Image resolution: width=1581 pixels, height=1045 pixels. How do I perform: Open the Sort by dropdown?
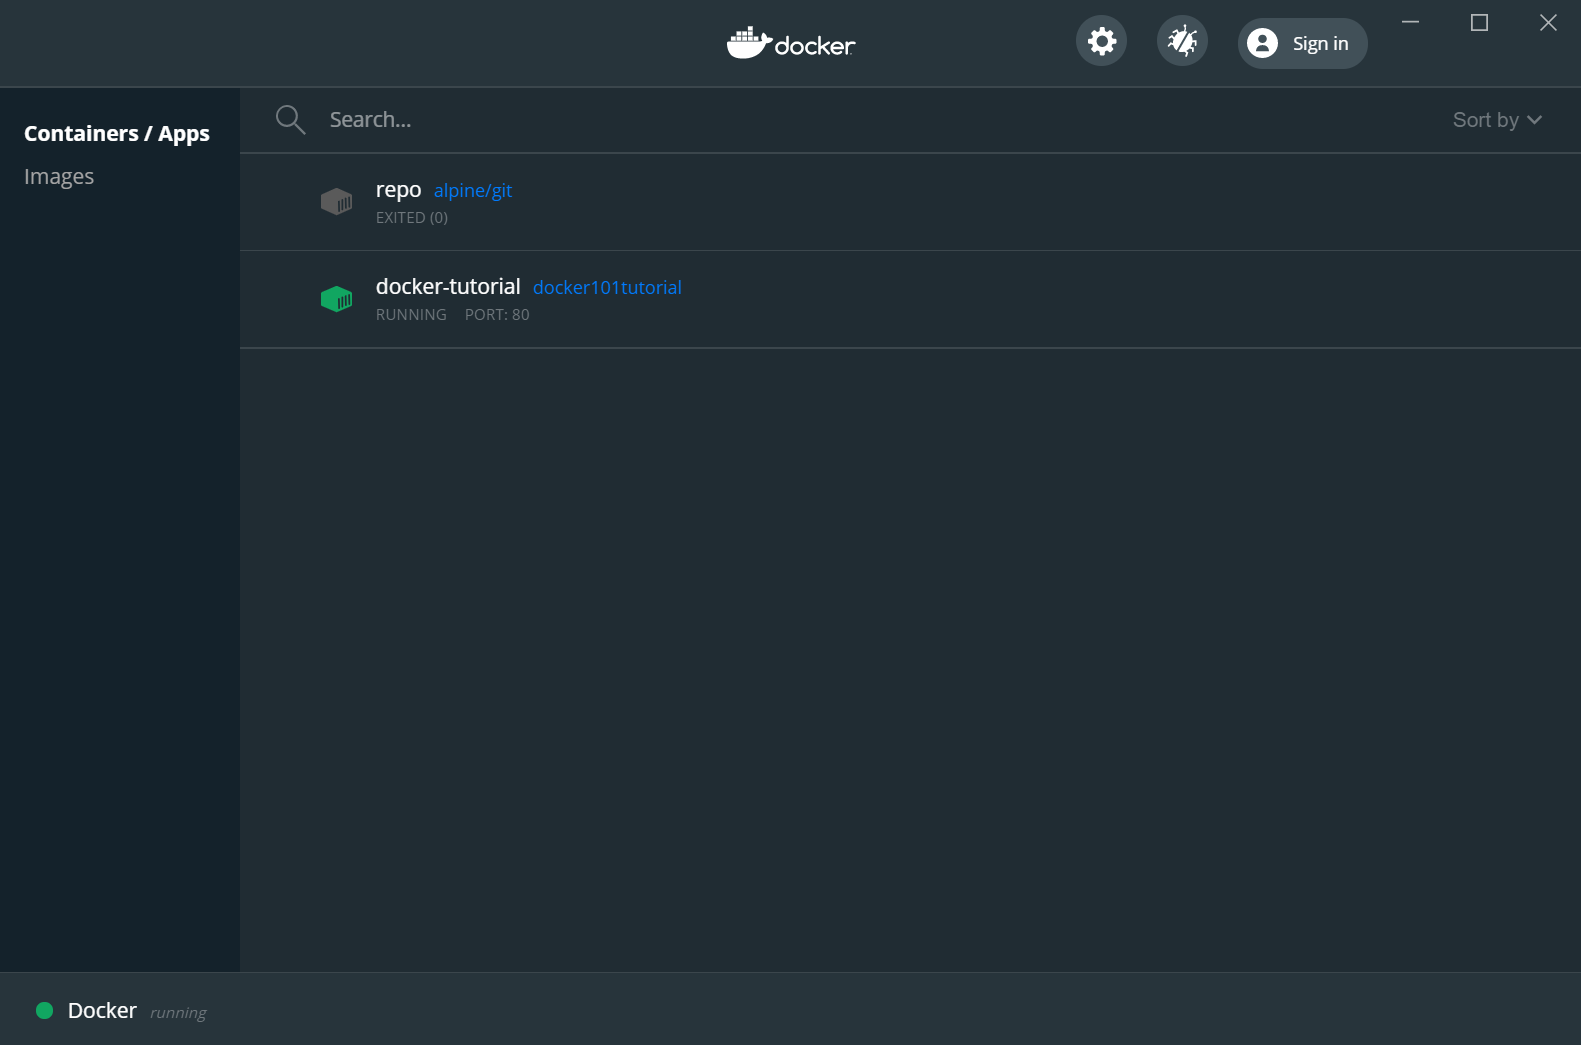click(1485, 120)
